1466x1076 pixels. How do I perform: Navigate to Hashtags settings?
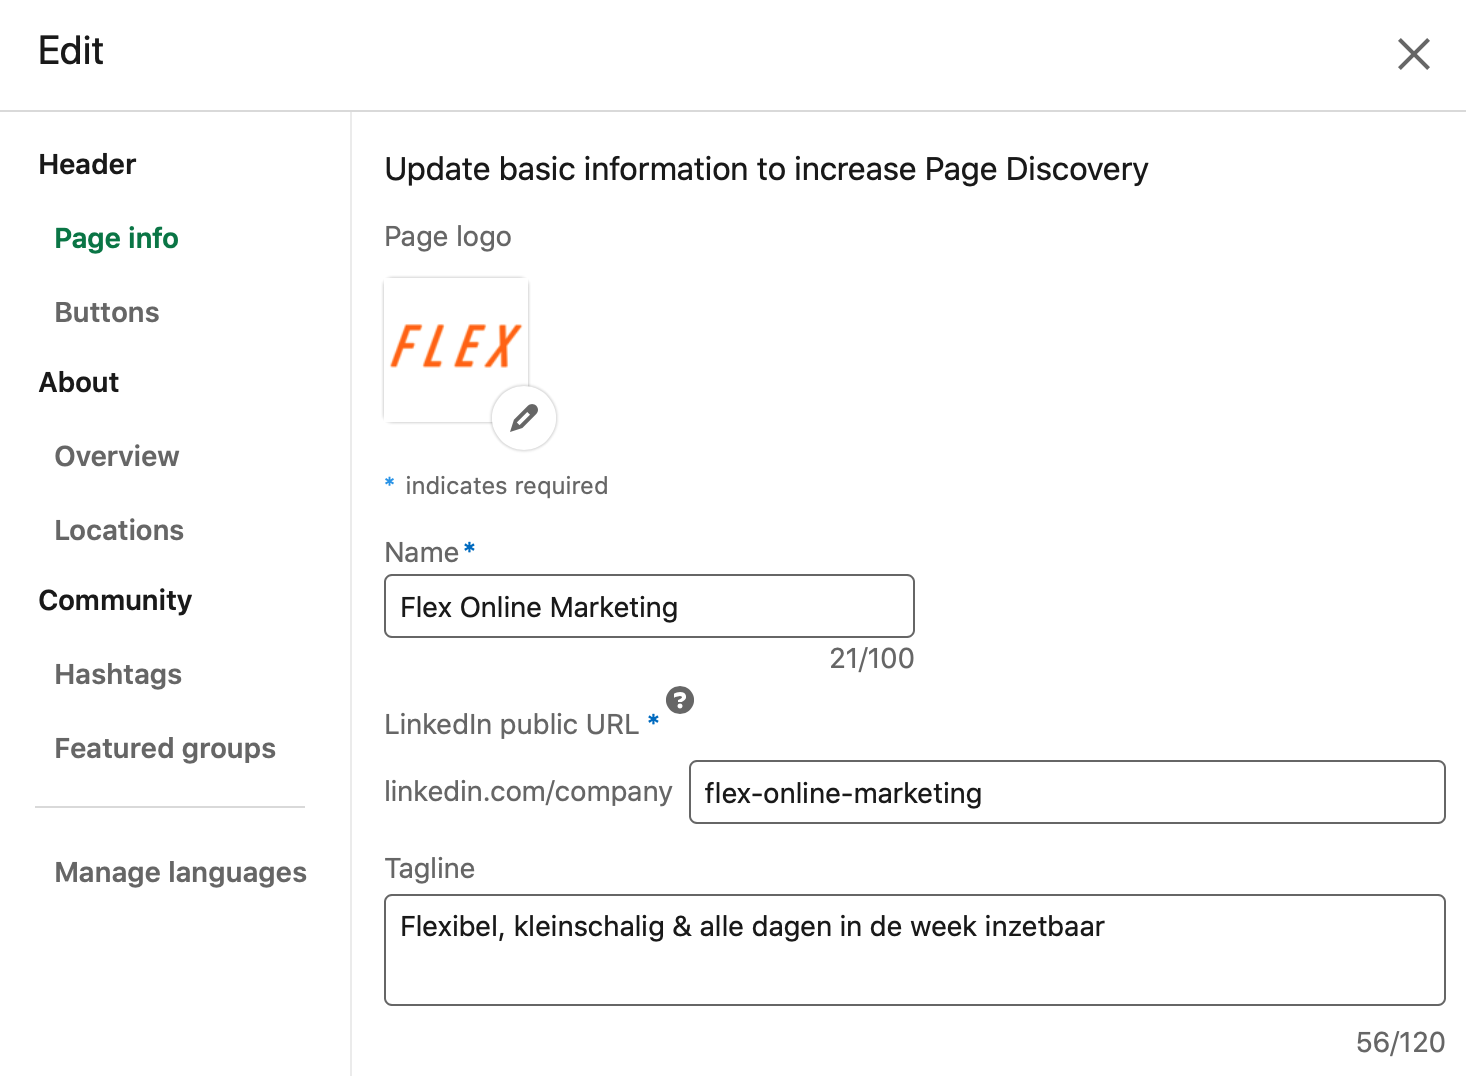118,674
